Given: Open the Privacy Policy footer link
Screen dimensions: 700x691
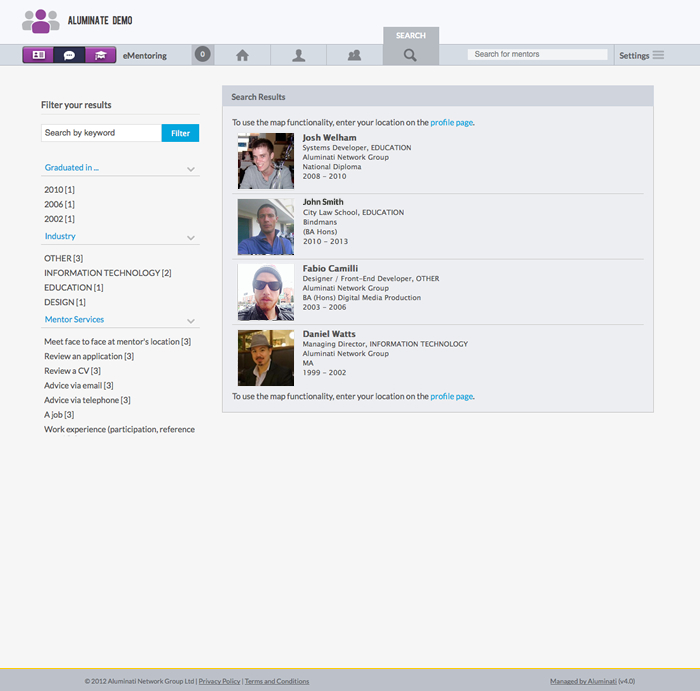Looking at the screenshot, I should coord(219,681).
